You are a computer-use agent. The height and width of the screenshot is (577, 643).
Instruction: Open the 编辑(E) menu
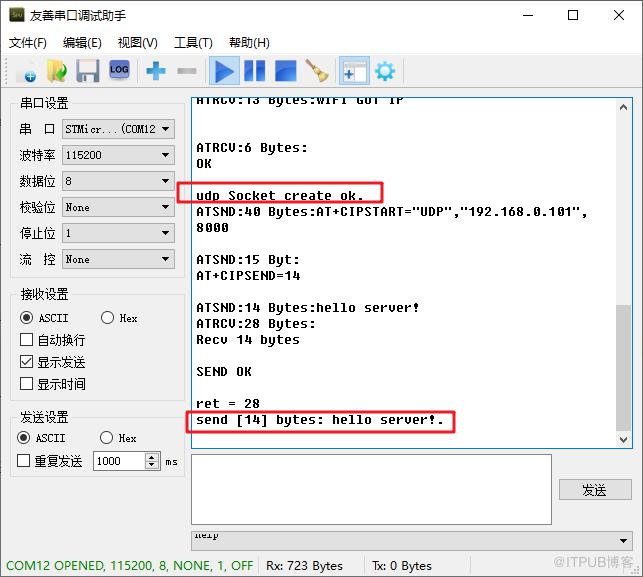point(82,43)
